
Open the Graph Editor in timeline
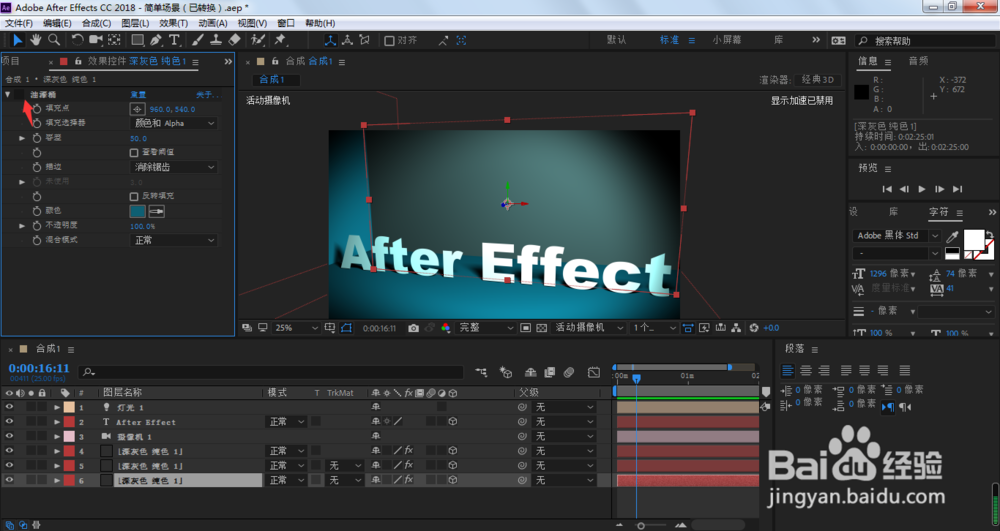pos(594,372)
